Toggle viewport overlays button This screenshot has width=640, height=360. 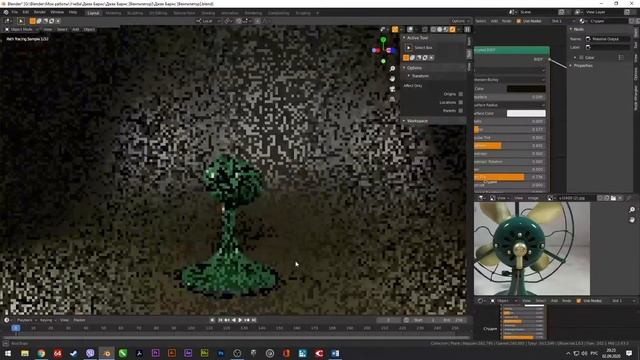pyautogui.click(x=410, y=29)
